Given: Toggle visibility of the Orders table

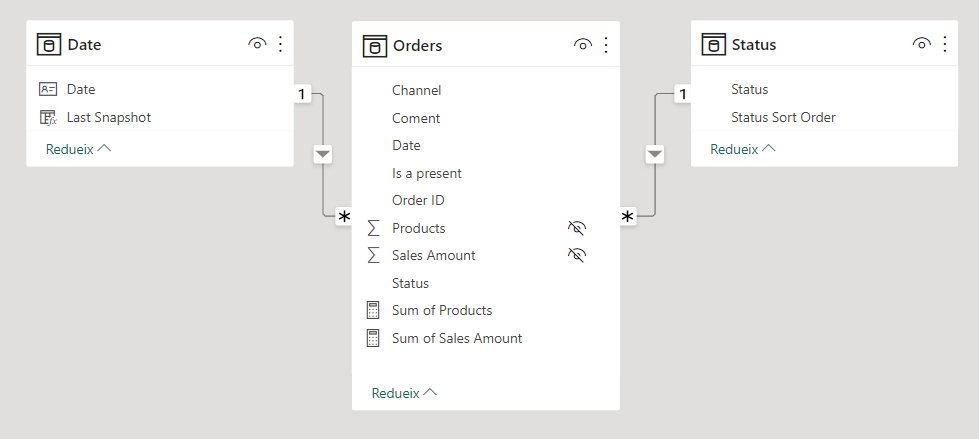Looking at the screenshot, I should [x=583, y=45].
